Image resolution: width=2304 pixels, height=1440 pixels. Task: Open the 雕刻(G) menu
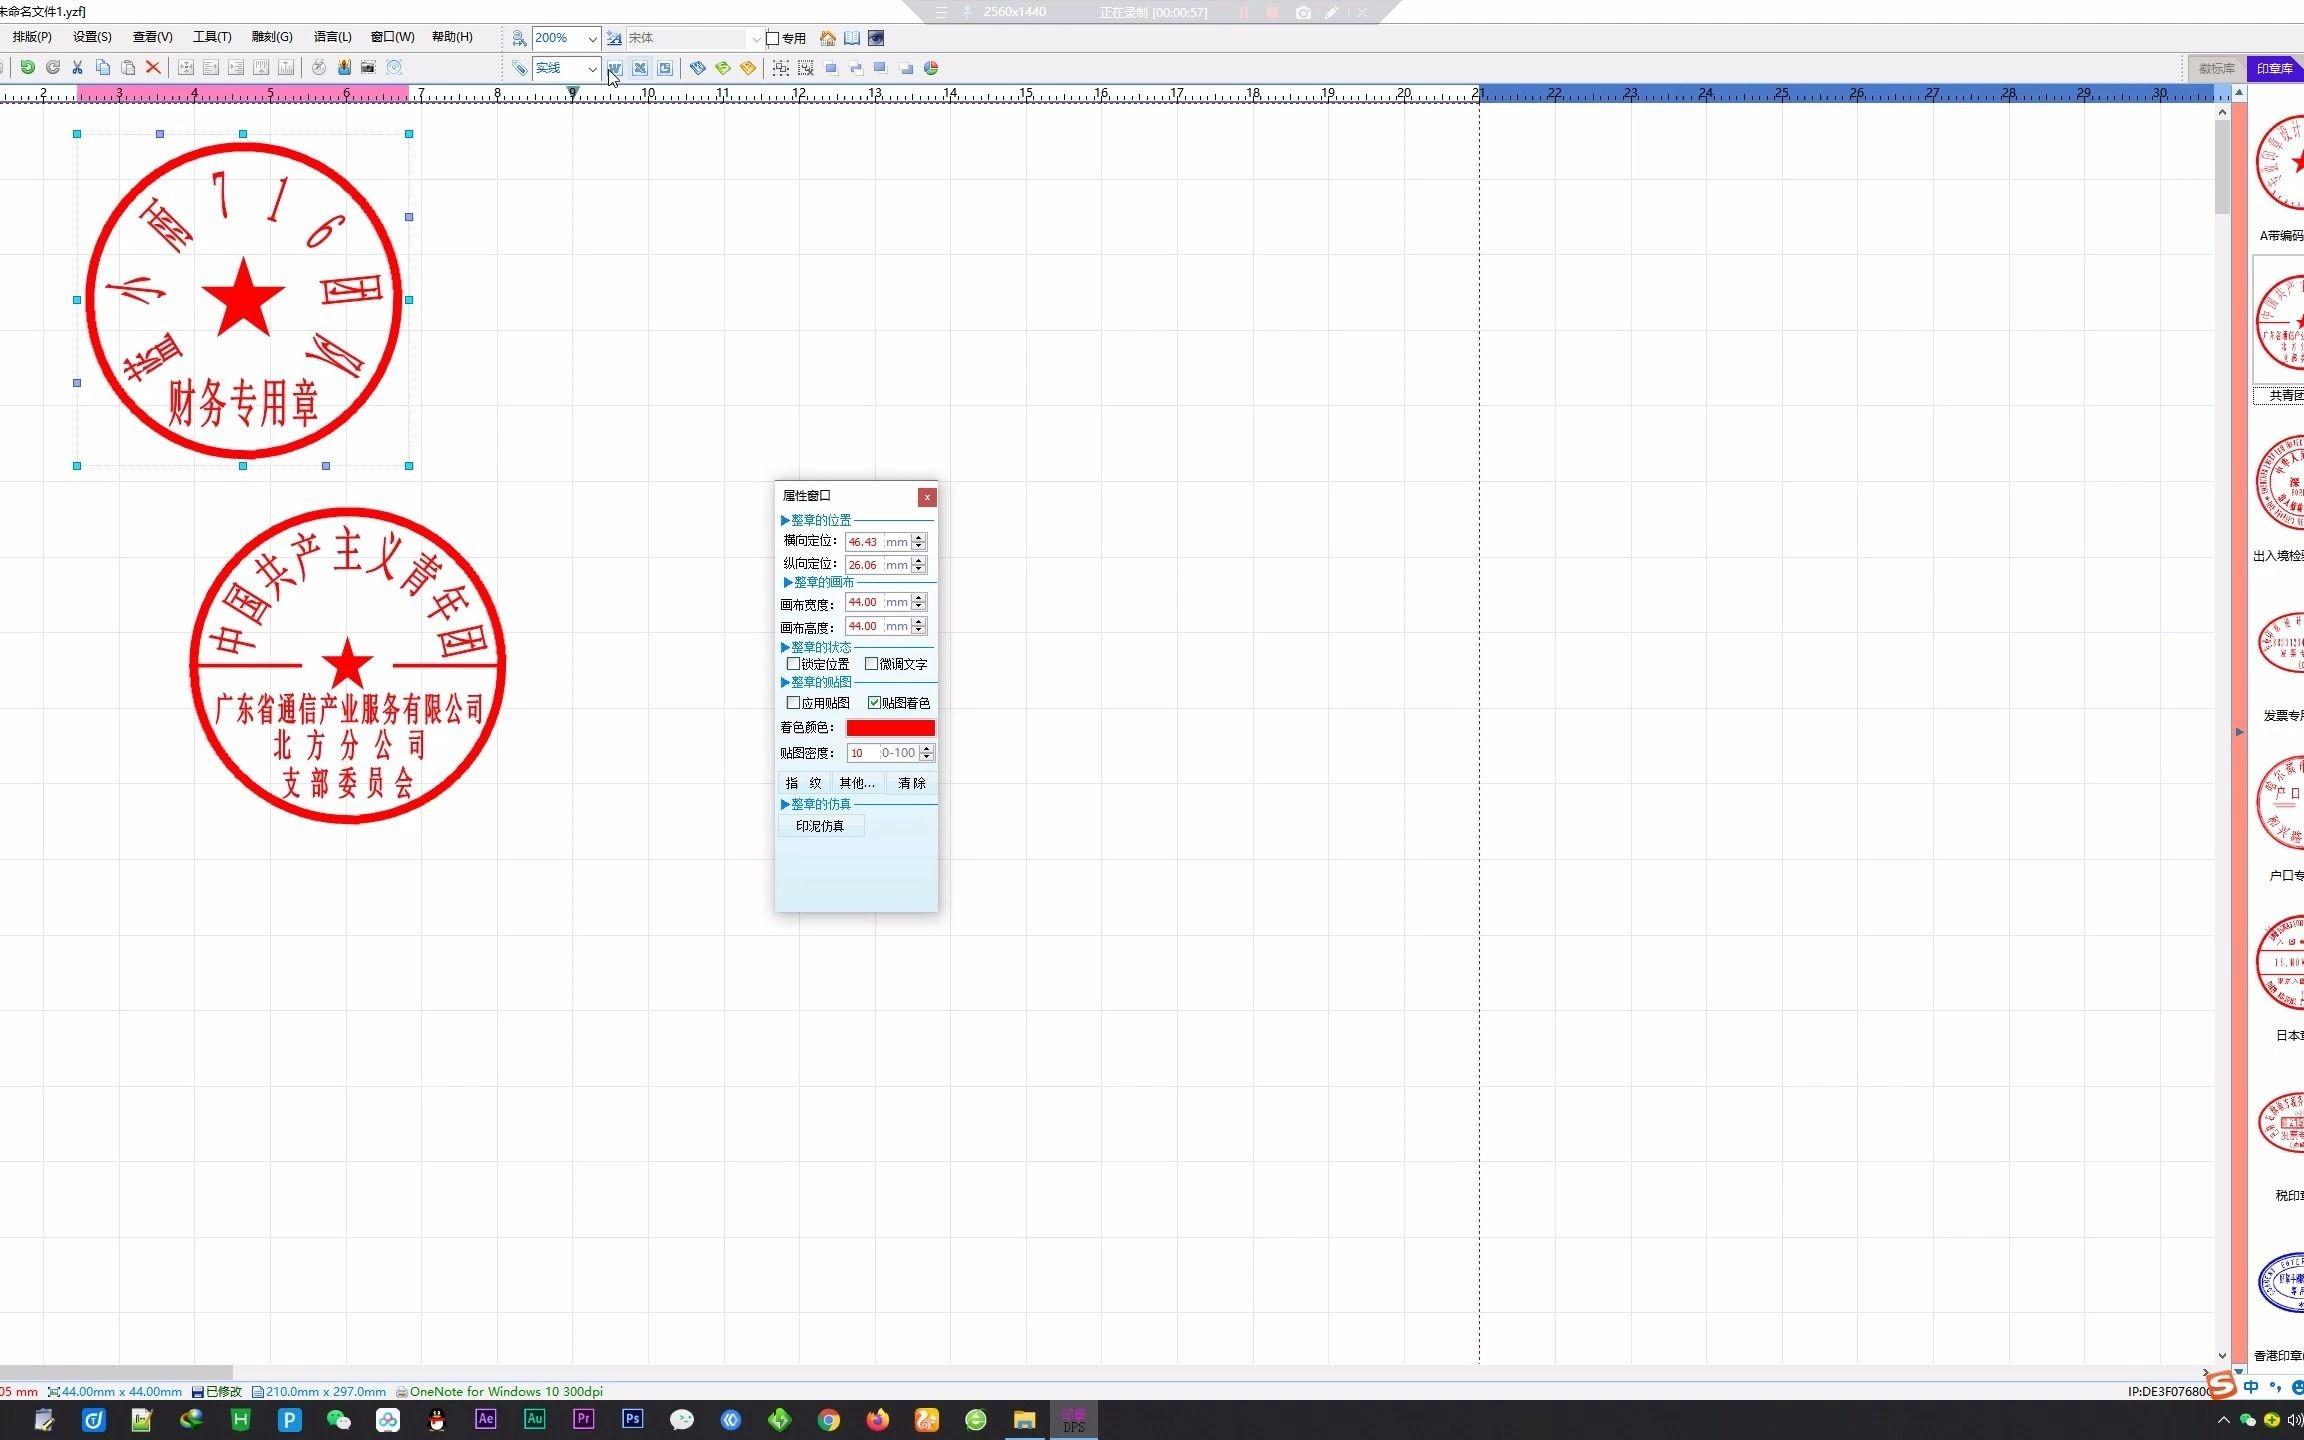272,37
